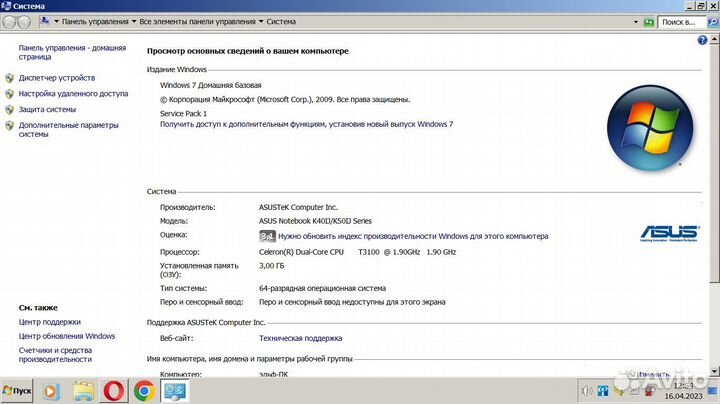Click the Service Pack 1 text

point(183,113)
